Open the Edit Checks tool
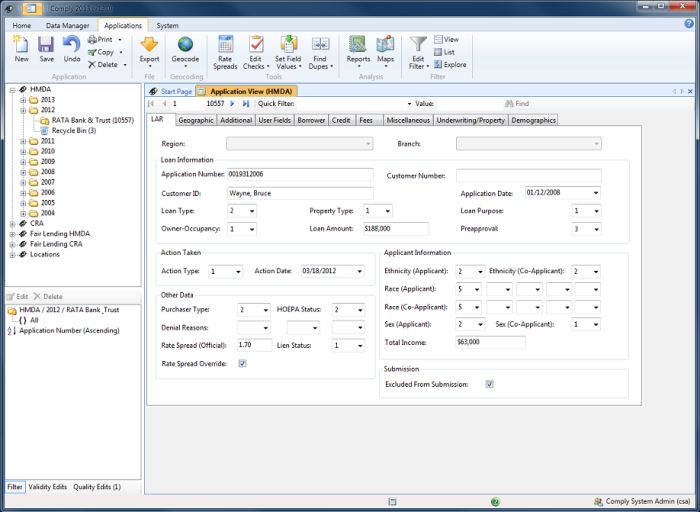 256,53
